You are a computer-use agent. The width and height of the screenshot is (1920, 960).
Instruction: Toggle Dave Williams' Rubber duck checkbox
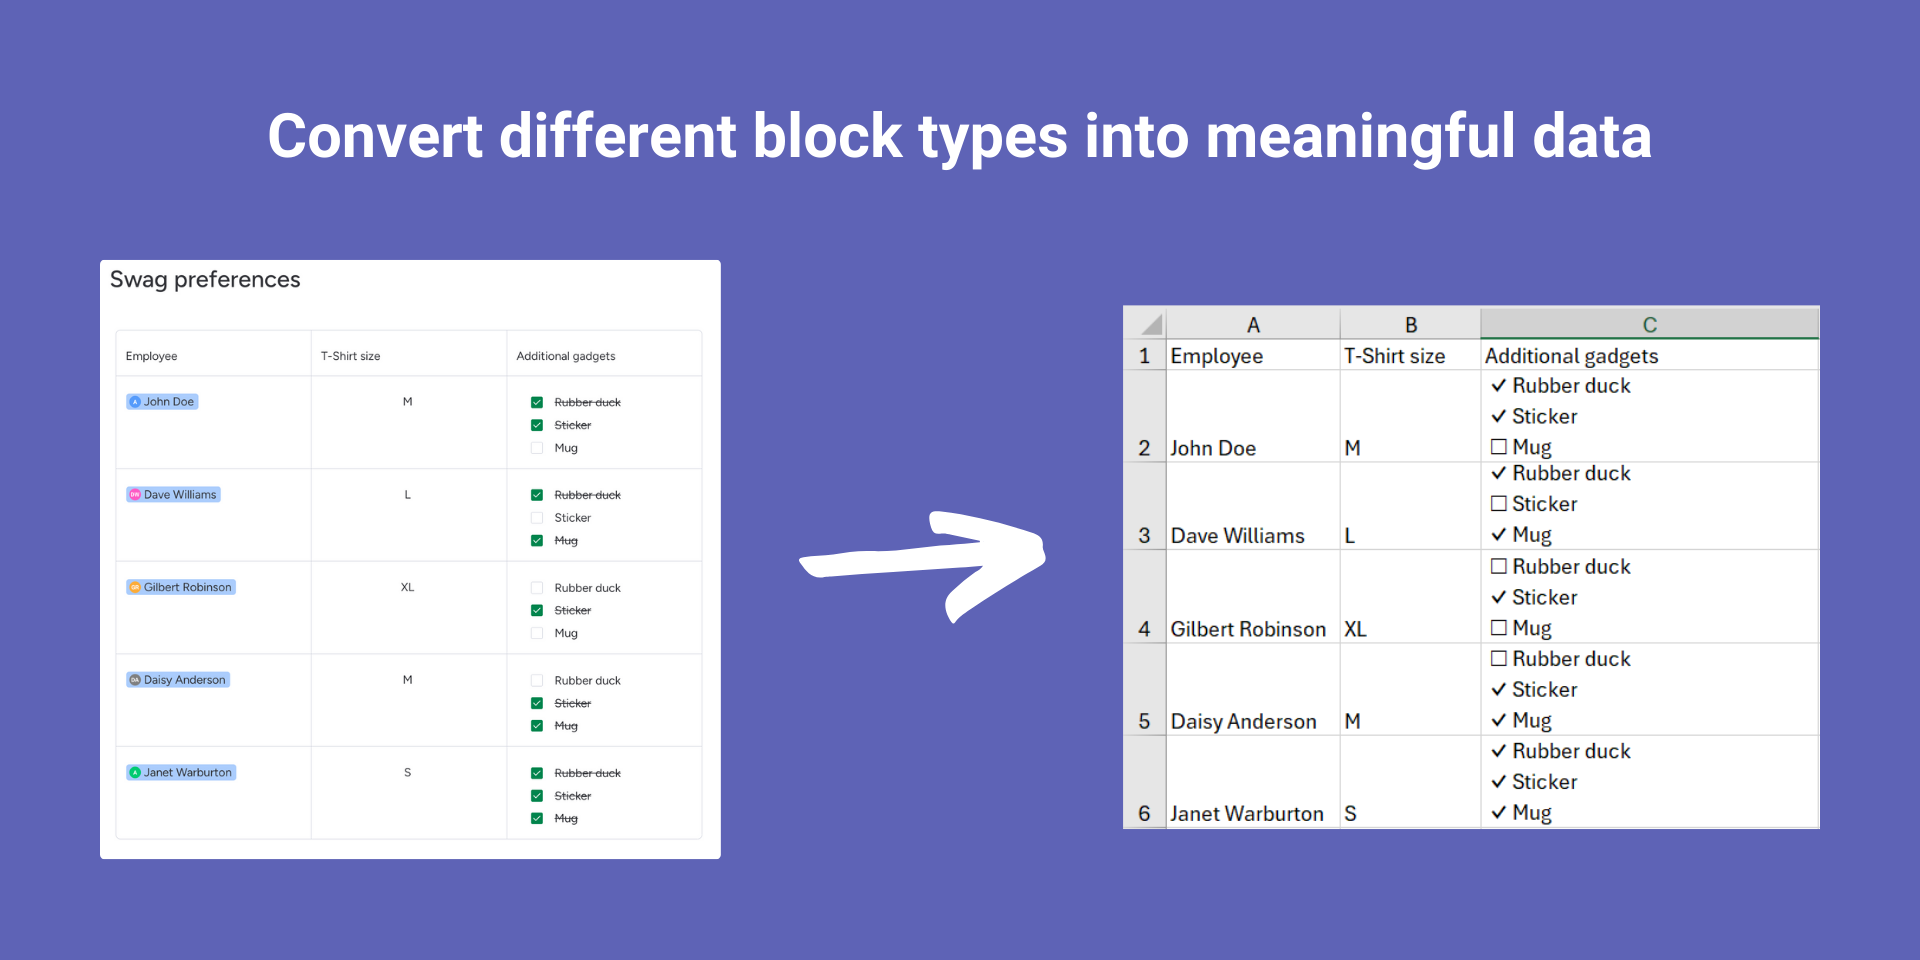pyautogui.click(x=537, y=495)
